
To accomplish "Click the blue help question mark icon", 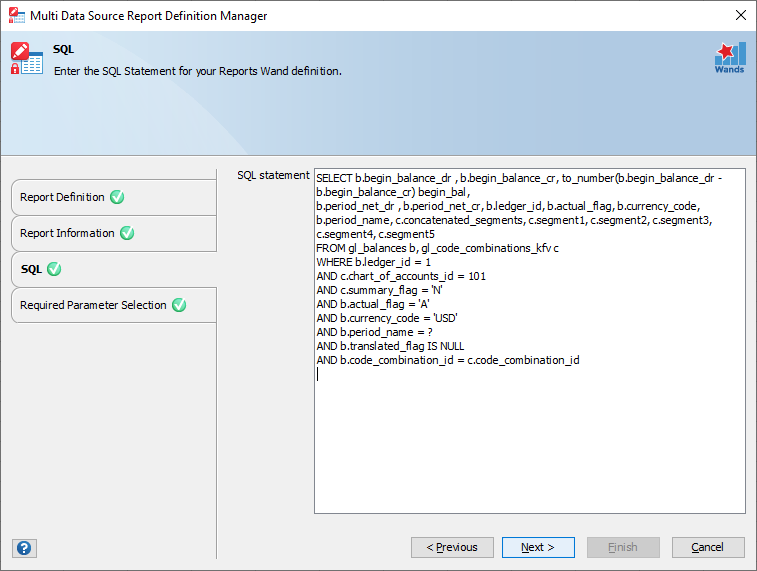I will click(24, 548).
